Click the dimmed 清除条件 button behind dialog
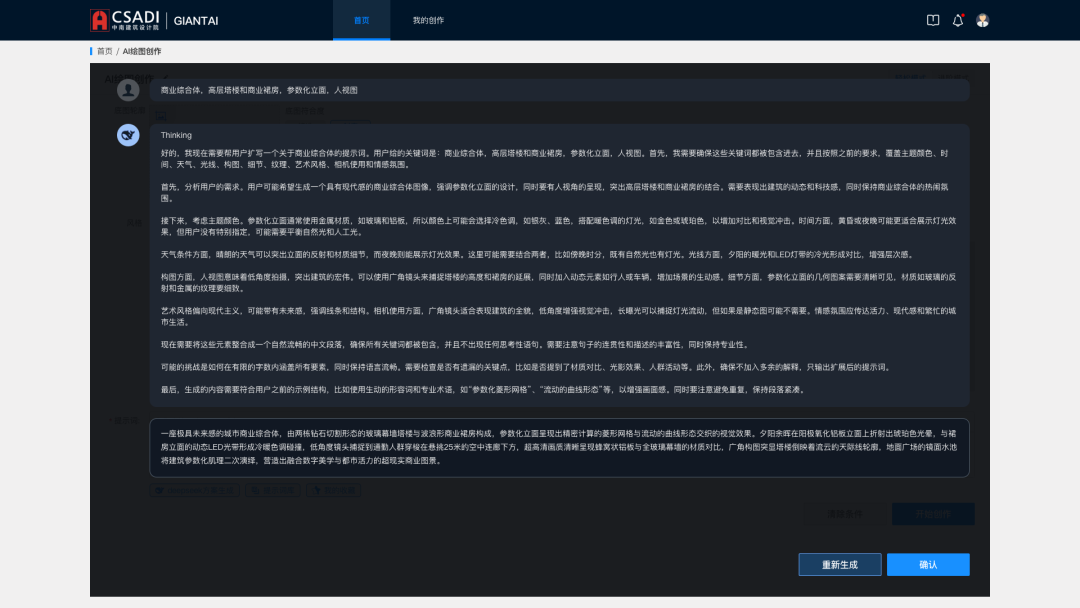Viewport: 1080px width, 608px height. [x=844, y=514]
